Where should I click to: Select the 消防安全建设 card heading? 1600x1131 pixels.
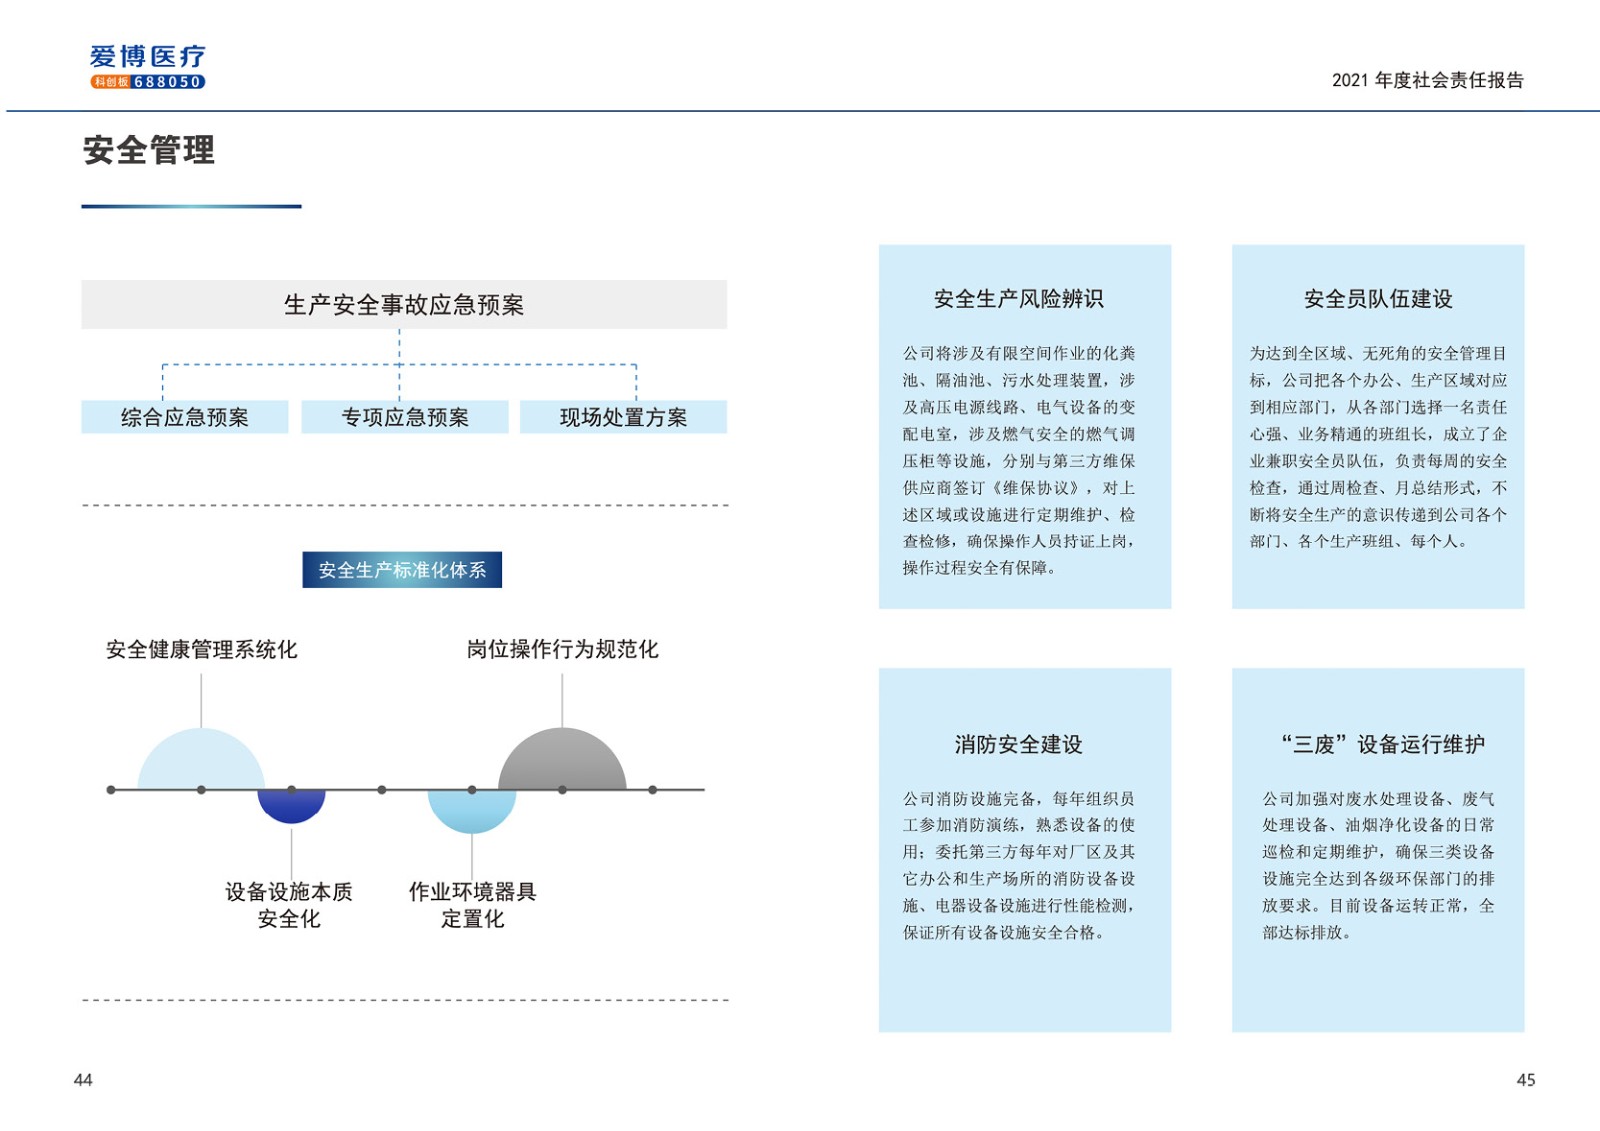[1018, 744]
